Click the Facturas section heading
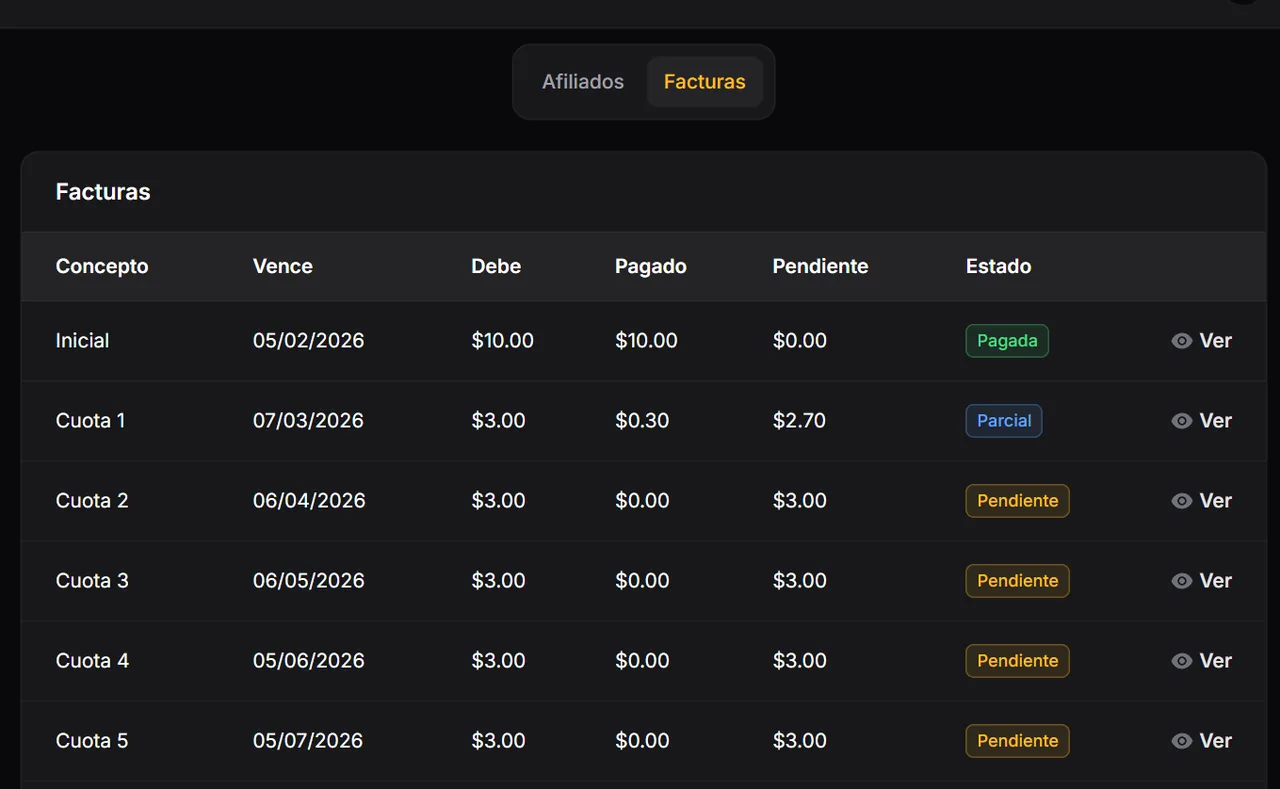Screen dimensions: 1280x789 coord(103,192)
